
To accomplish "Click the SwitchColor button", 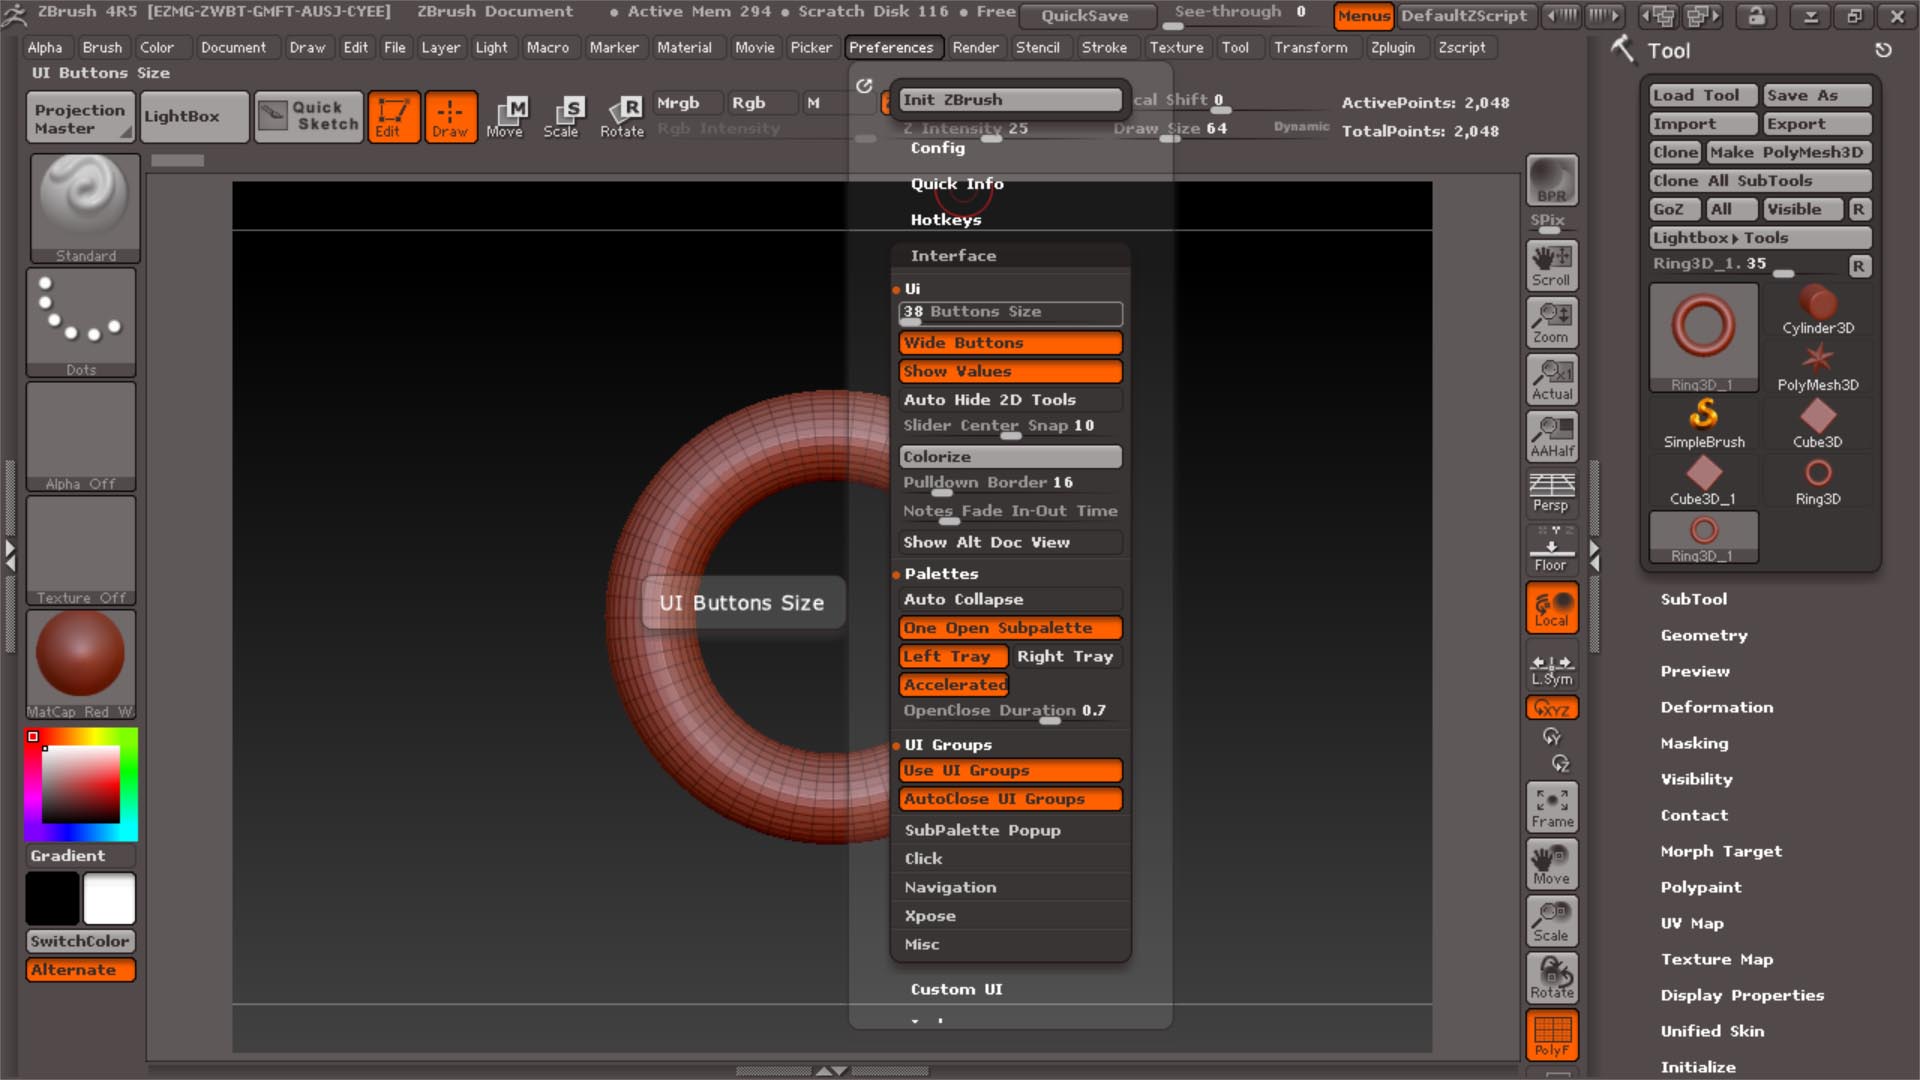I will (x=80, y=941).
